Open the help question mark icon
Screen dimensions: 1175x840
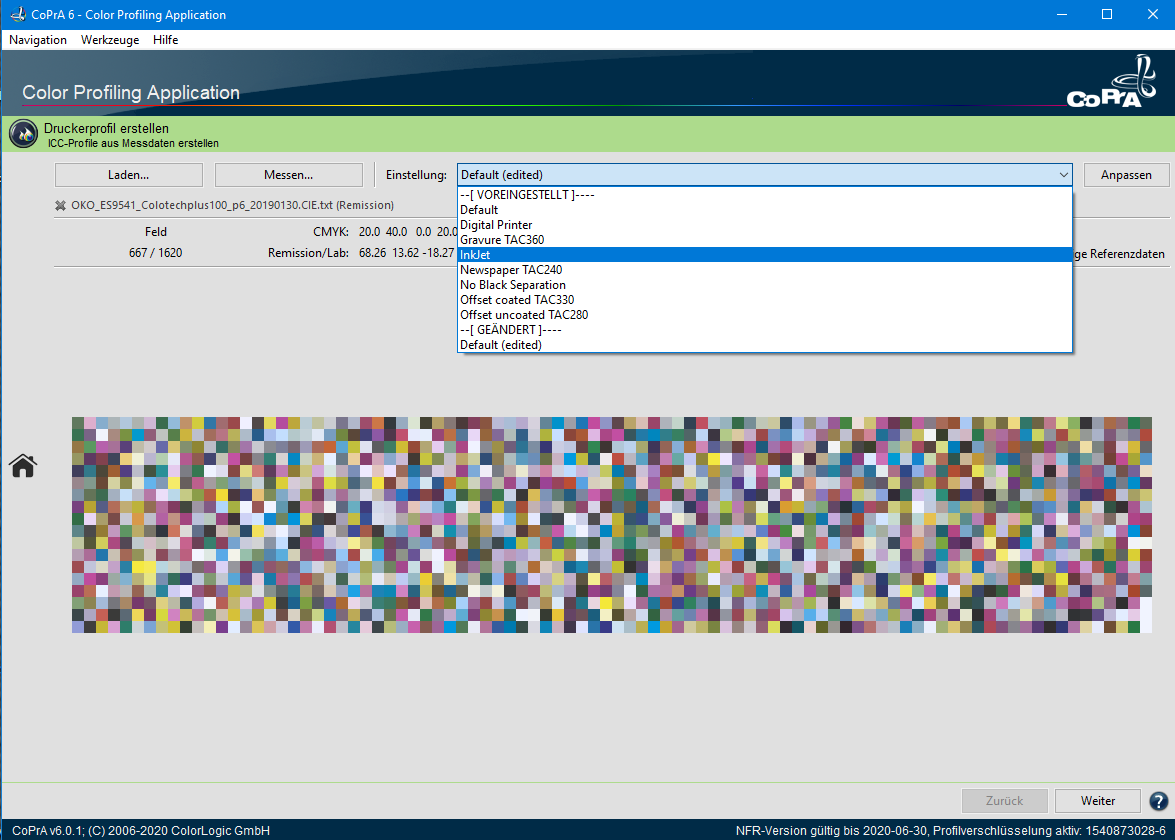[1158, 801]
